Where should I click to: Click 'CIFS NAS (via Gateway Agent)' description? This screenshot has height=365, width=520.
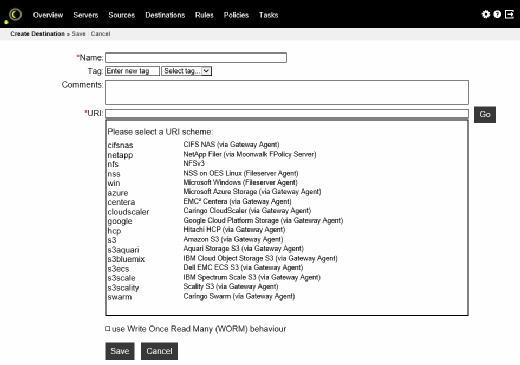coord(231,145)
